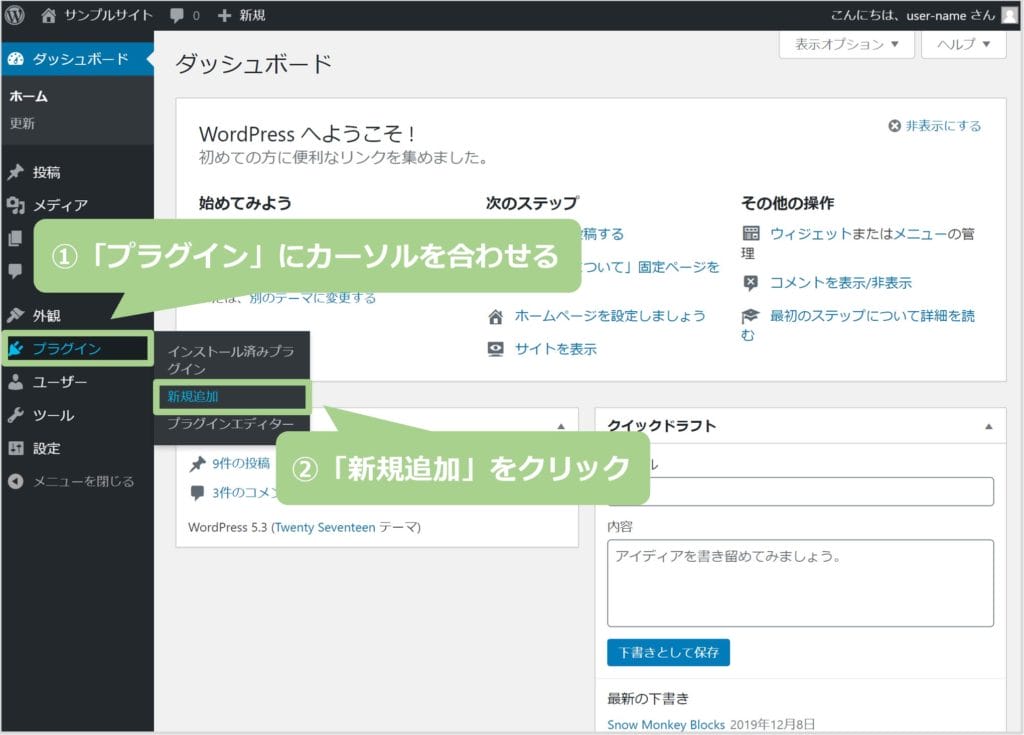Open the Twenty Seventeen theme link
The width and height of the screenshot is (1024, 735).
[x=325, y=527]
